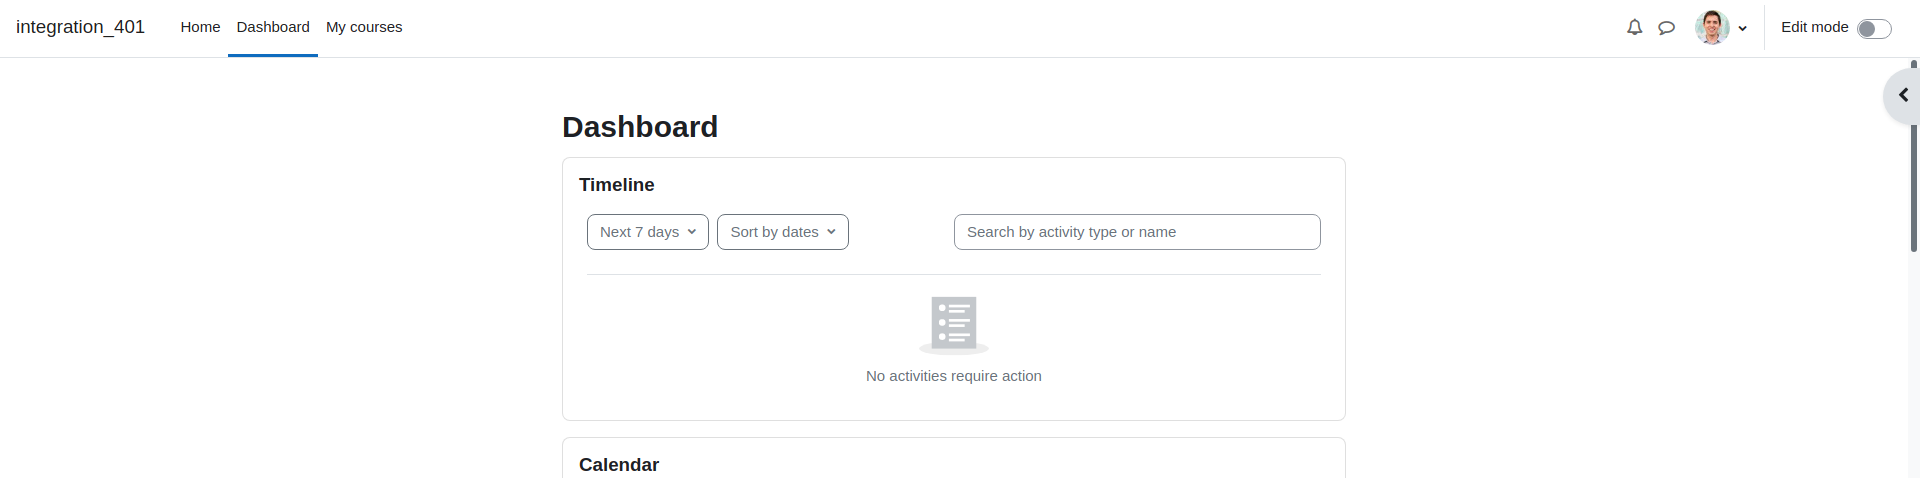Go to the Home nav item
The image size is (1920, 478).
point(200,27)
